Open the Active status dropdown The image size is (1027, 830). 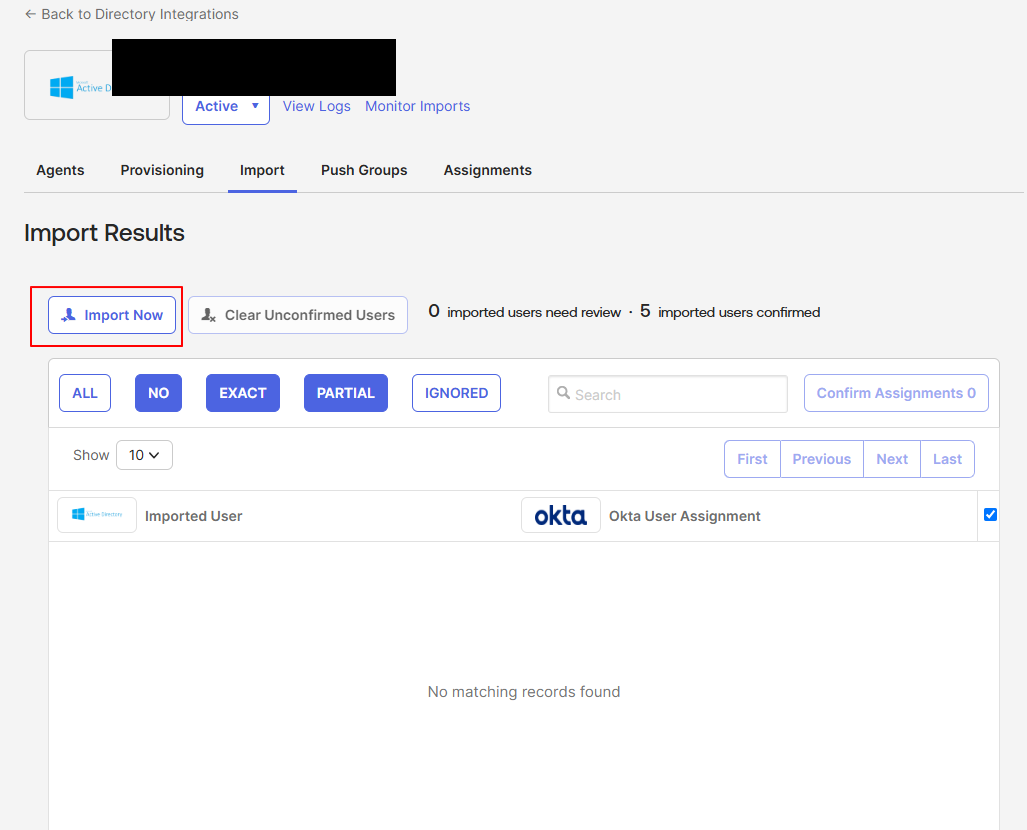point(226,107)
